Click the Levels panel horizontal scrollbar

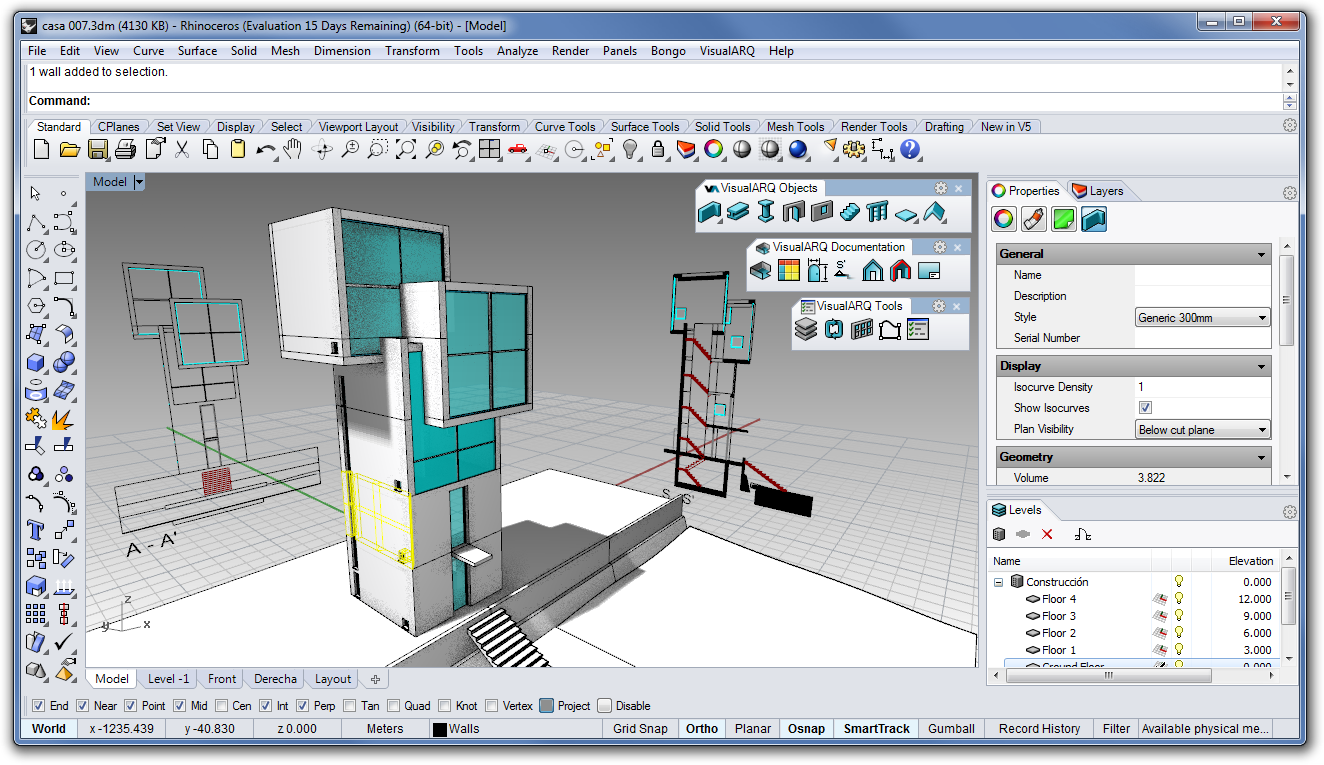(x=1107, y=676)
